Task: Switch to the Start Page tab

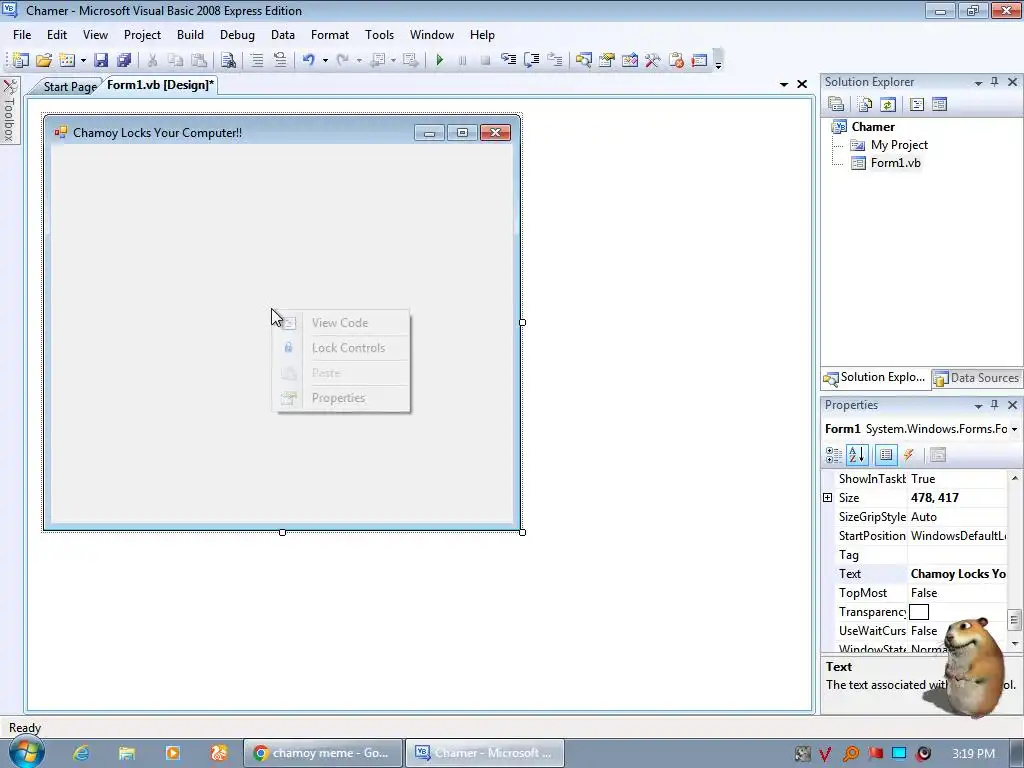Action: tap(69, 86)
